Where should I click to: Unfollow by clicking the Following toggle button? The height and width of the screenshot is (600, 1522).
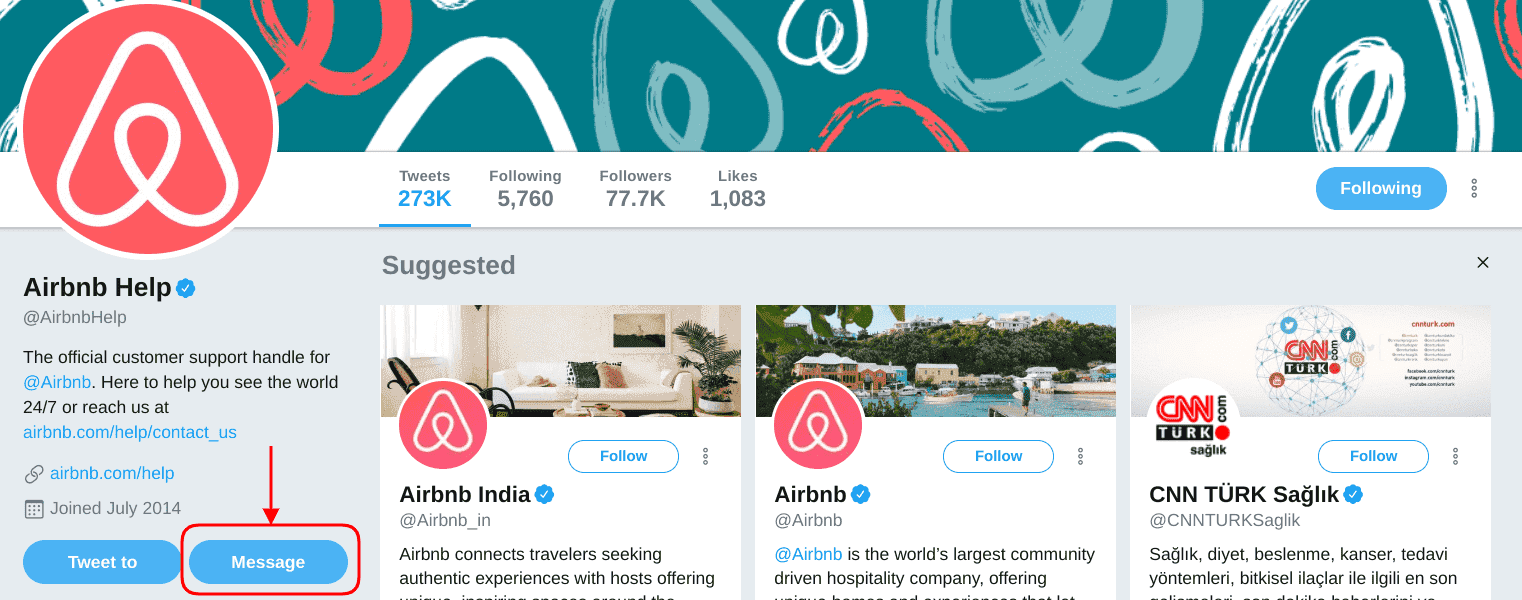coord(1381,188)
